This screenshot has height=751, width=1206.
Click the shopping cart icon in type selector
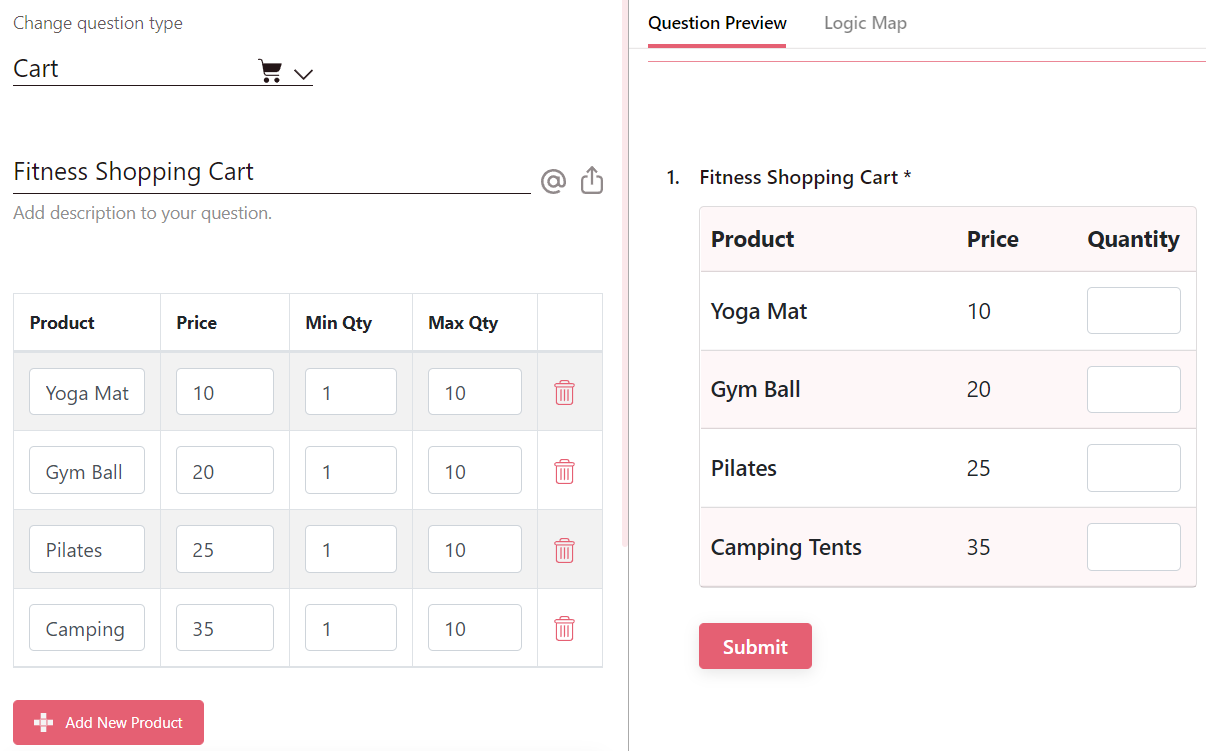coord(270,71)
